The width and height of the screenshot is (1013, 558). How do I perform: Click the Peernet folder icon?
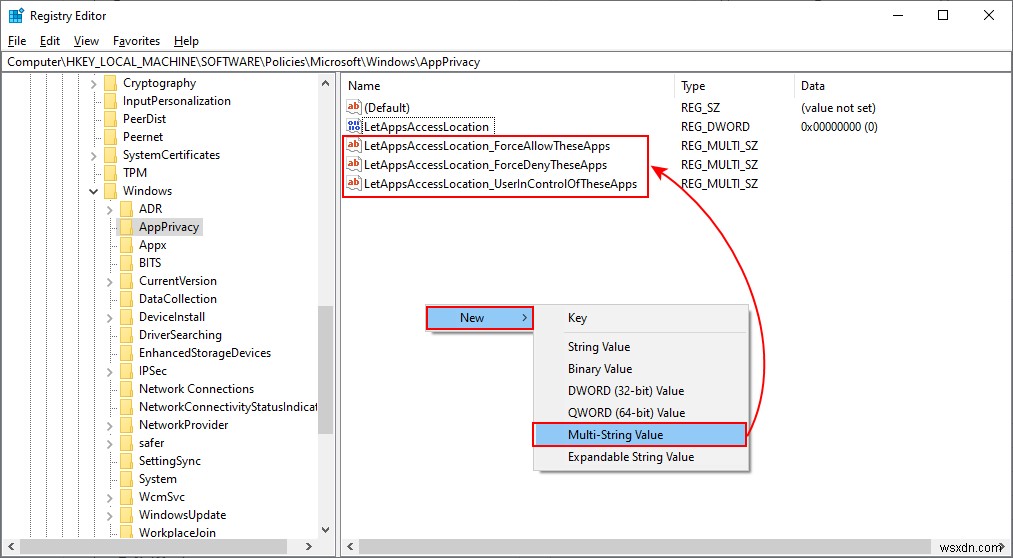110,137
